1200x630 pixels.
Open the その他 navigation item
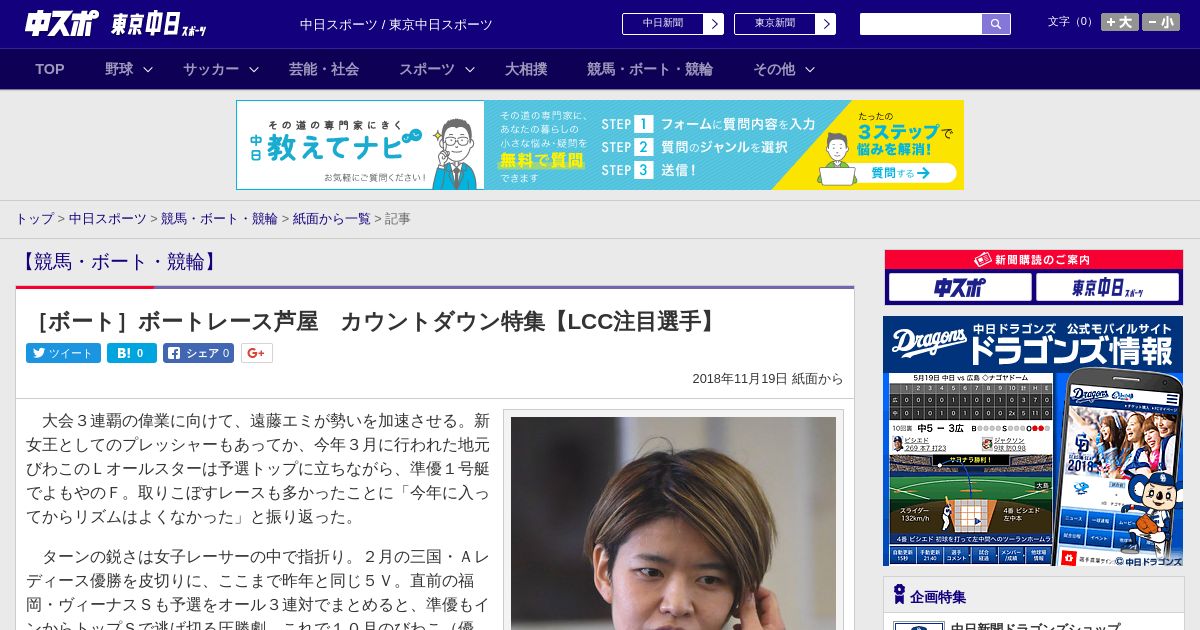click(x=774, y=69)
